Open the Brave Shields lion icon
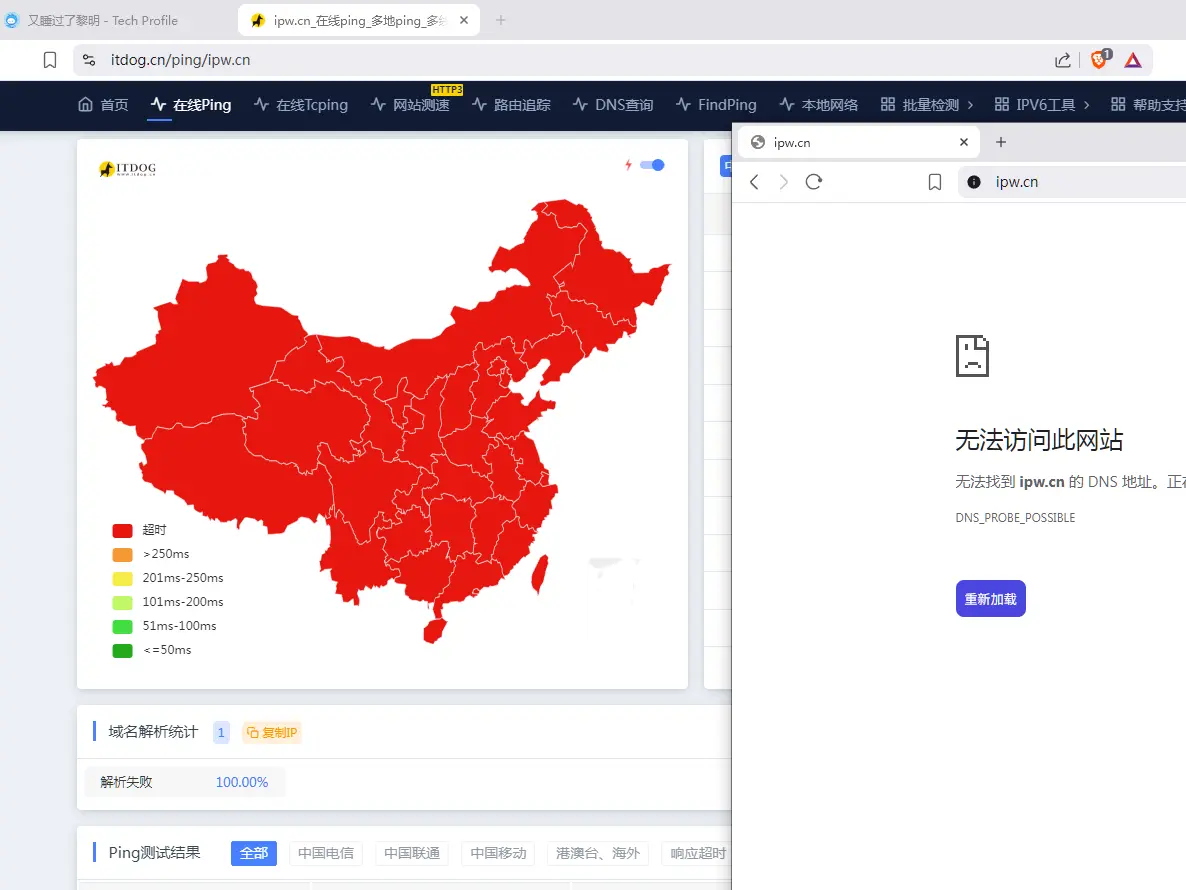The width and height of the screenshot is (1186, 890). coord(1101,59)
